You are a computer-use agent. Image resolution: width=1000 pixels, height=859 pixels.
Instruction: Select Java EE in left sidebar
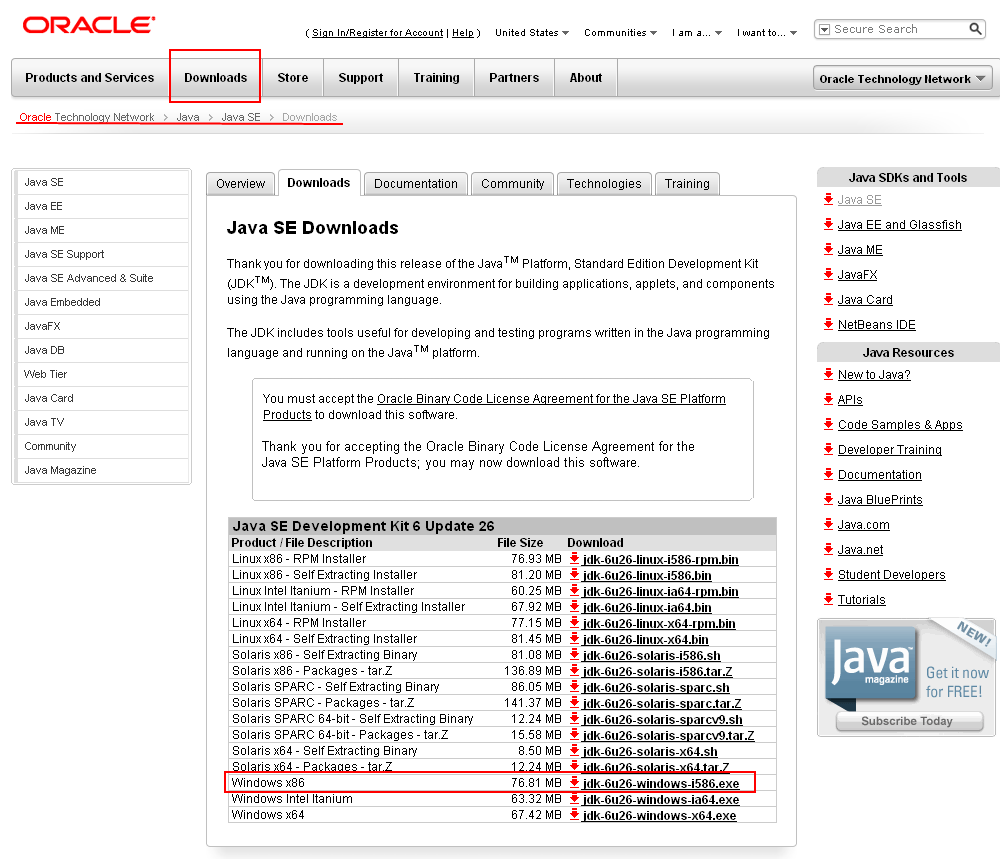pyautogui.click(x=103, y=206)
